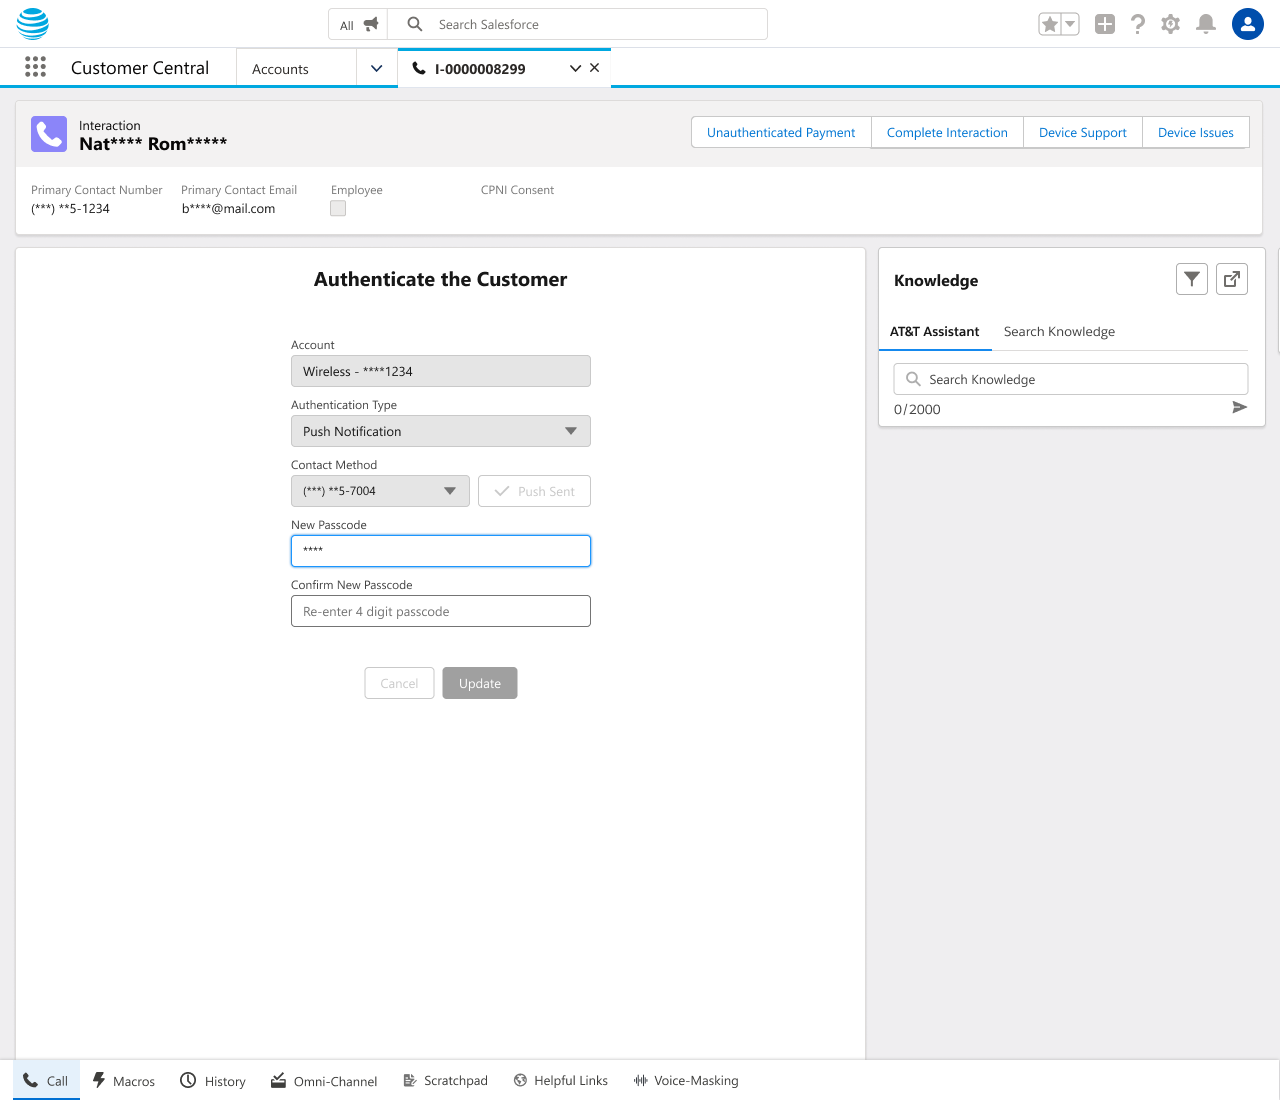Expand the favorites list arrow

pos(1070,24)
